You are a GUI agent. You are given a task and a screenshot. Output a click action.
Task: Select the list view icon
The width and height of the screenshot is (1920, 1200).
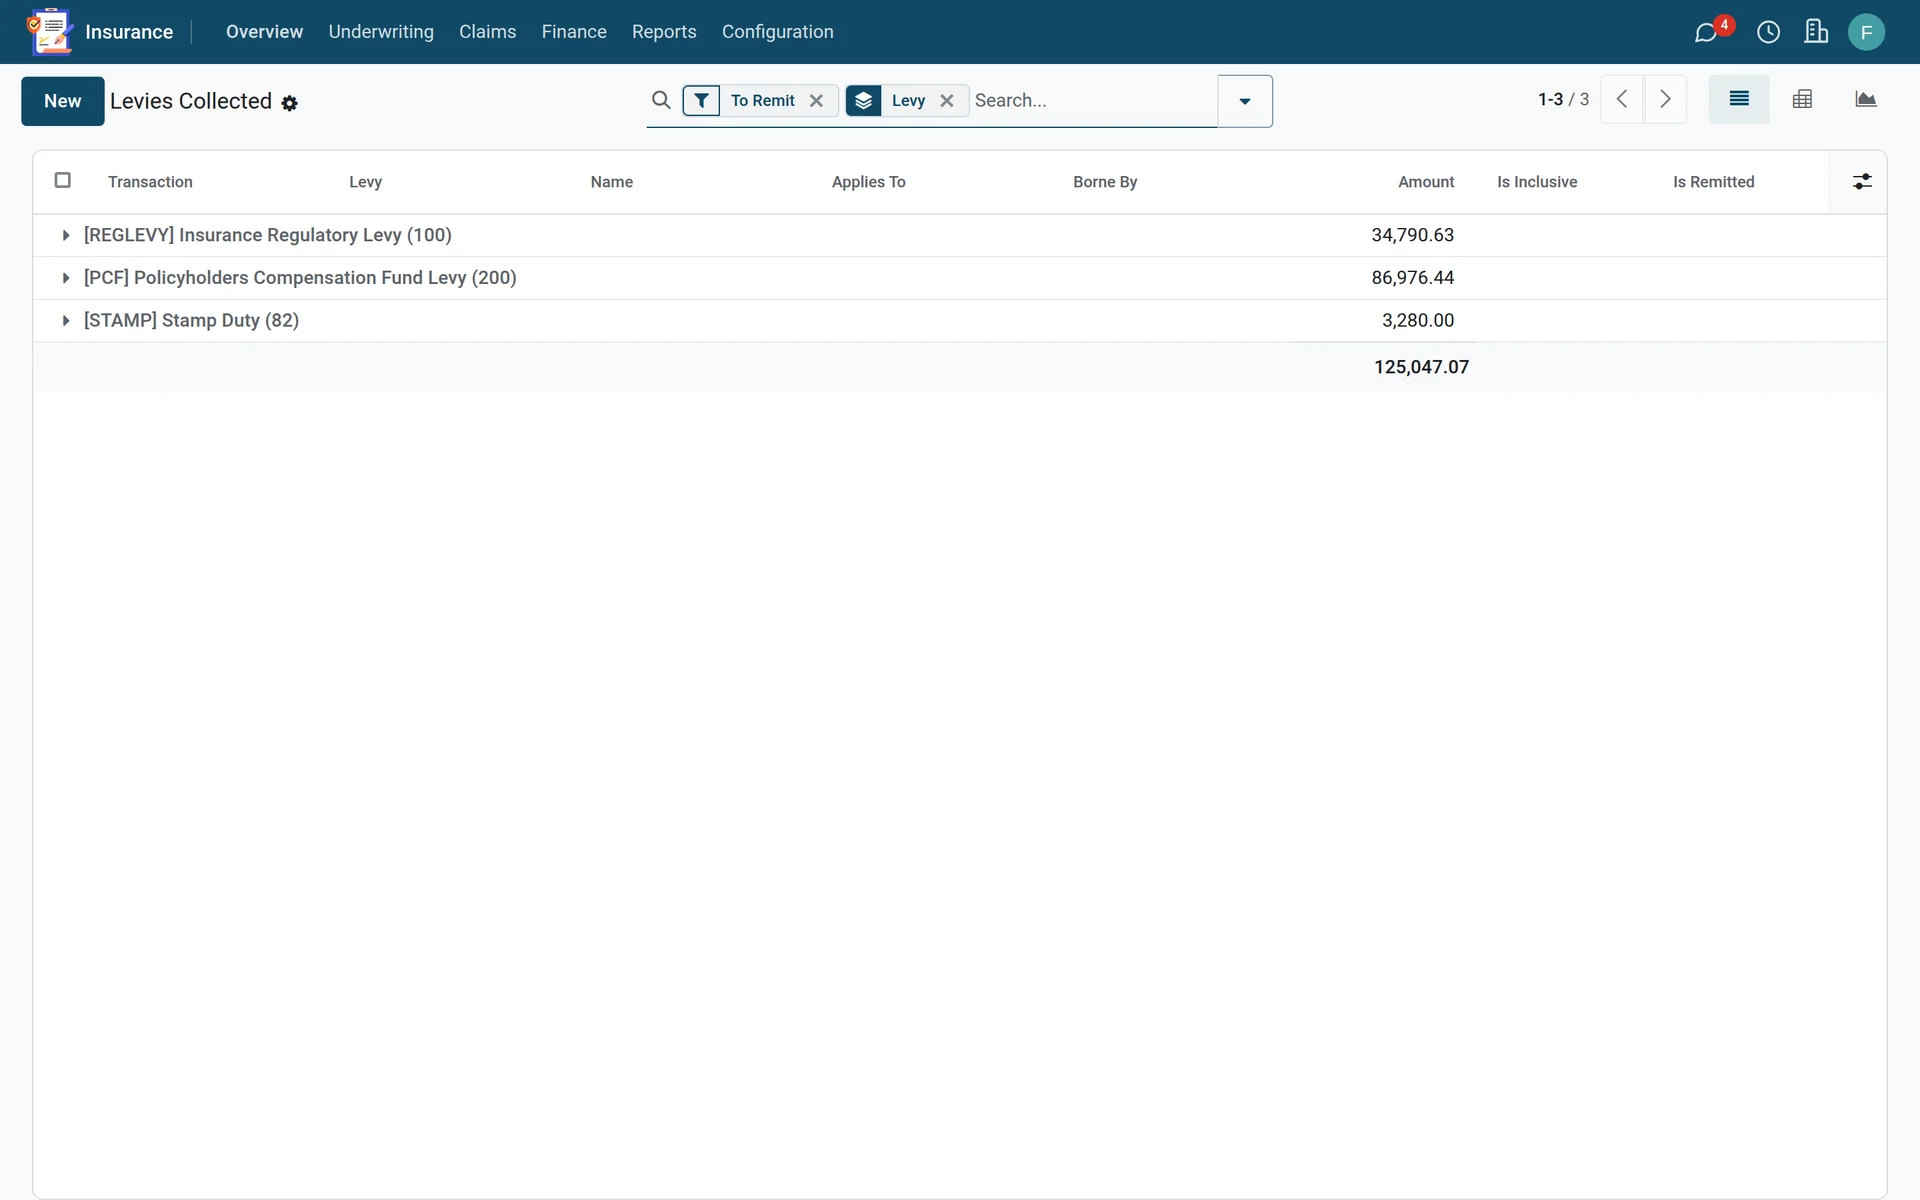[x=1739, y=99]
